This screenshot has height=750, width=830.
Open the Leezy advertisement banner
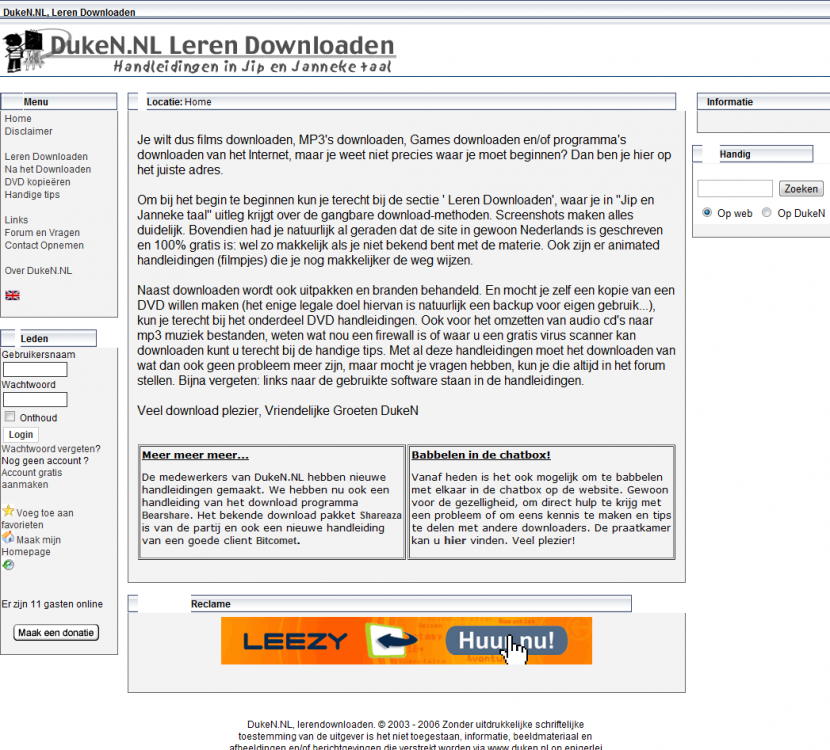coord(406,641)
